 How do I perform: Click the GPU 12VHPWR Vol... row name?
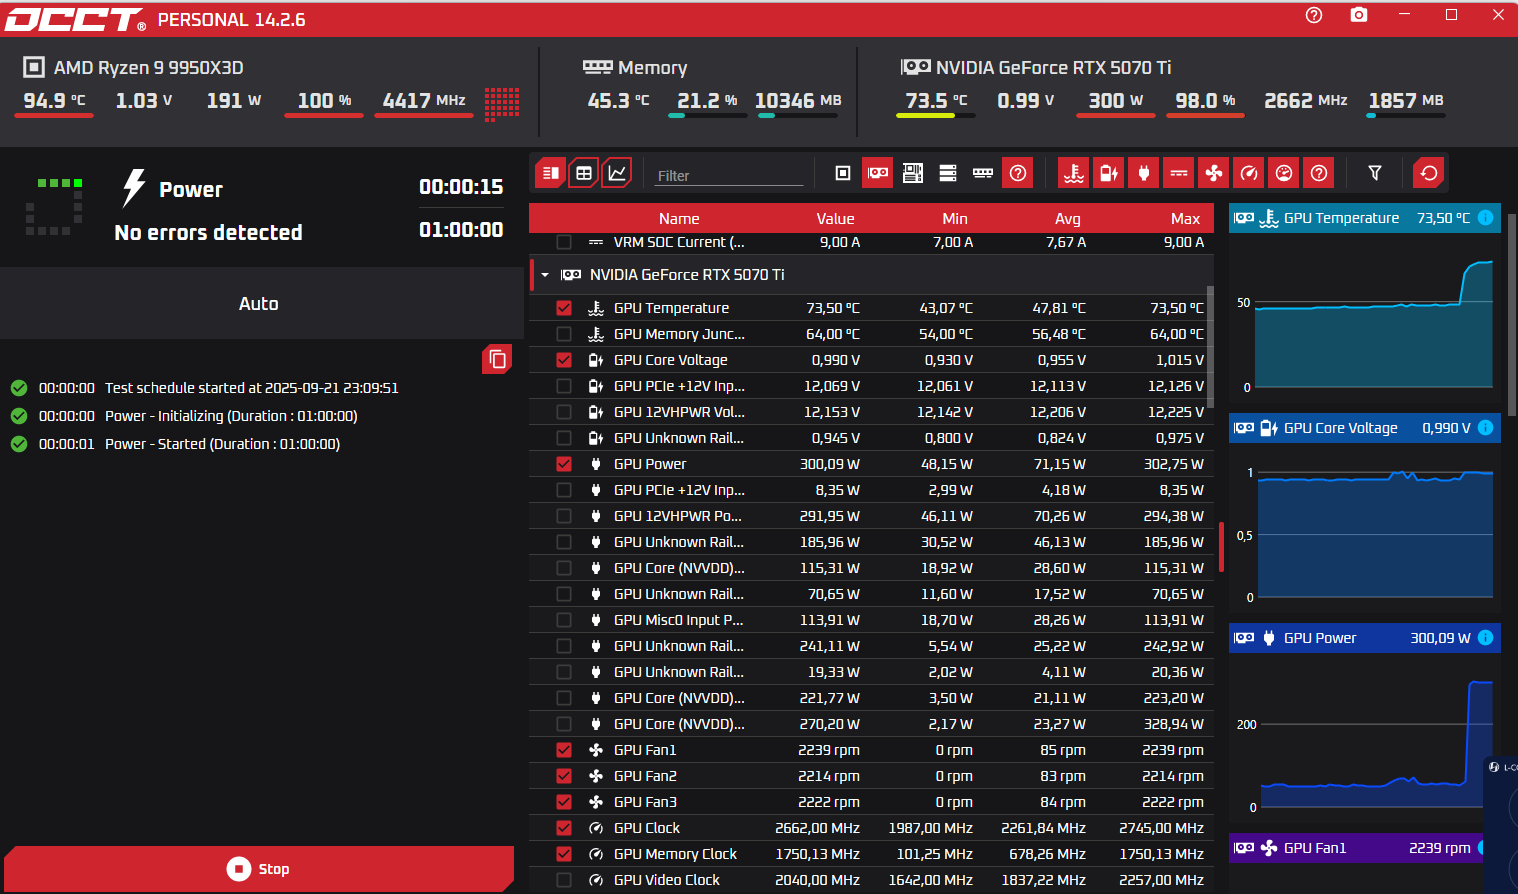tap(679, 412)
